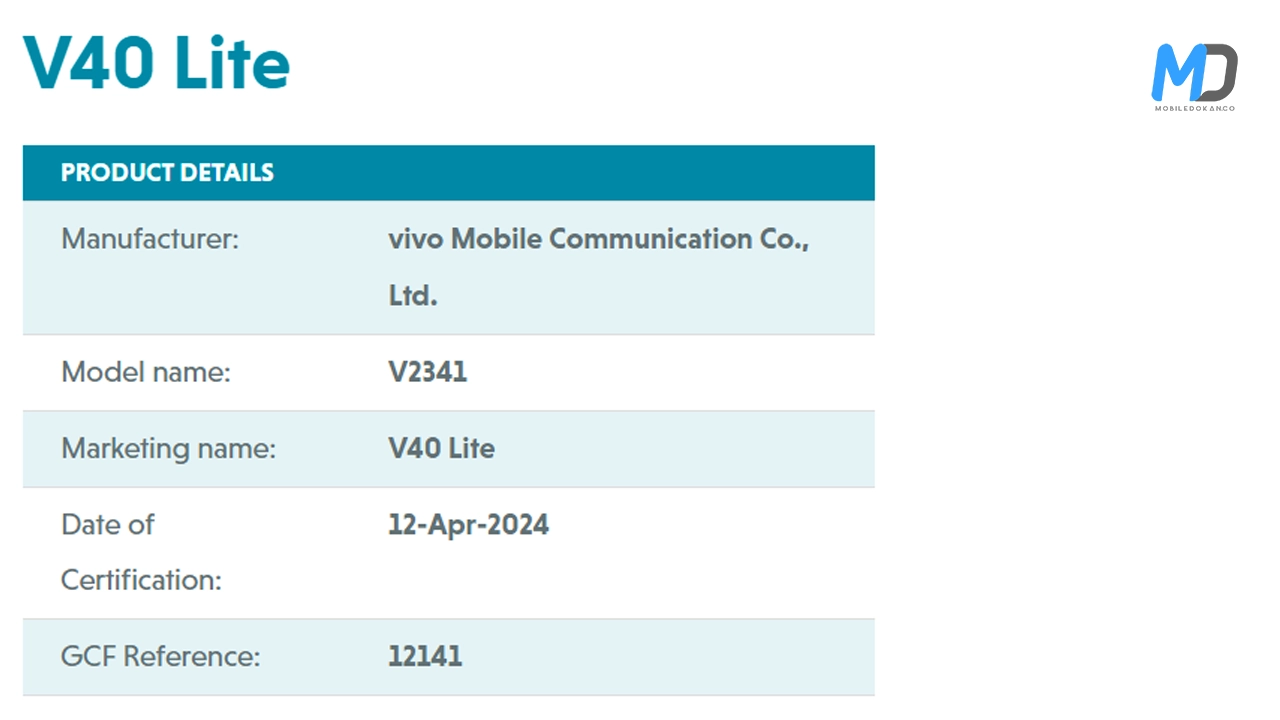Click the GCF Reference label
The height and width of the screenshot is (720, 1280).
click(160, 657)
